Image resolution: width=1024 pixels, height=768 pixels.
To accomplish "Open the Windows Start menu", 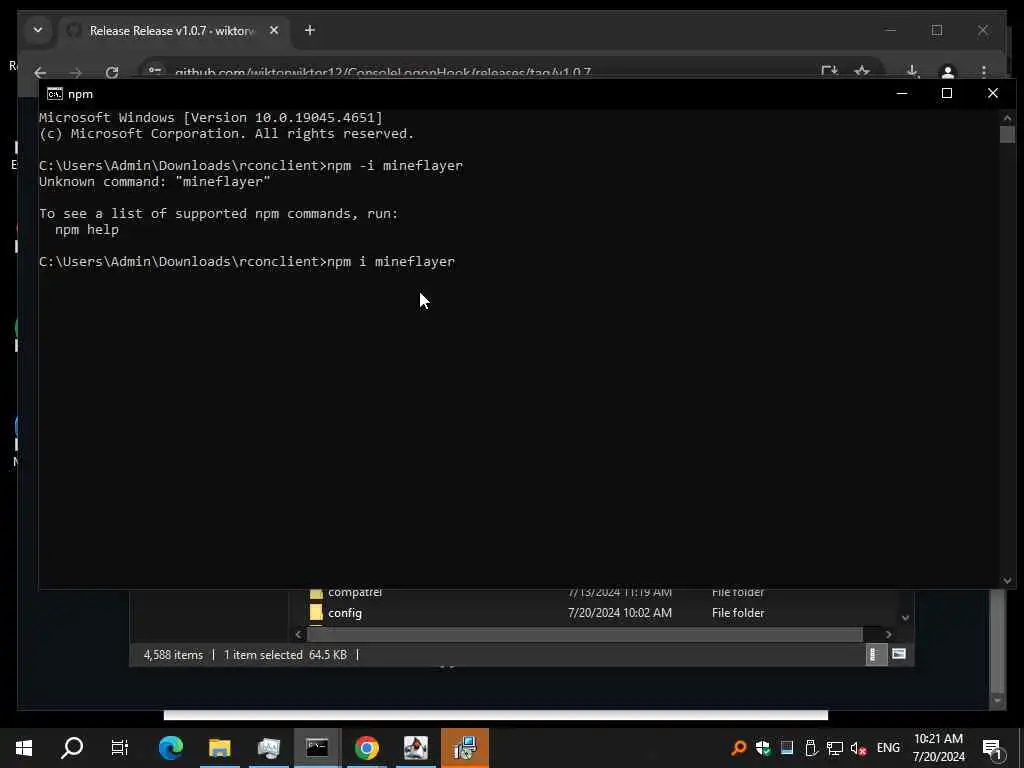I will click(24, 748).
